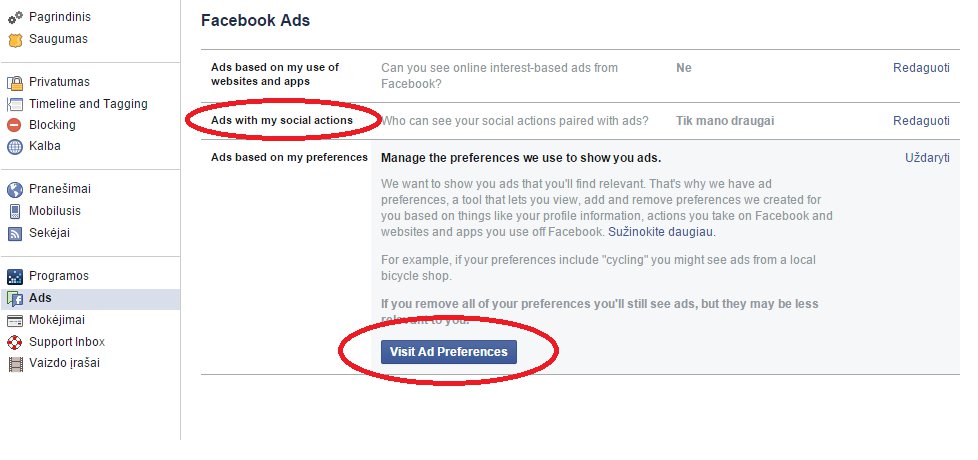Select Programos in the sidebar

pyautogui.click(x=59, y=276)
